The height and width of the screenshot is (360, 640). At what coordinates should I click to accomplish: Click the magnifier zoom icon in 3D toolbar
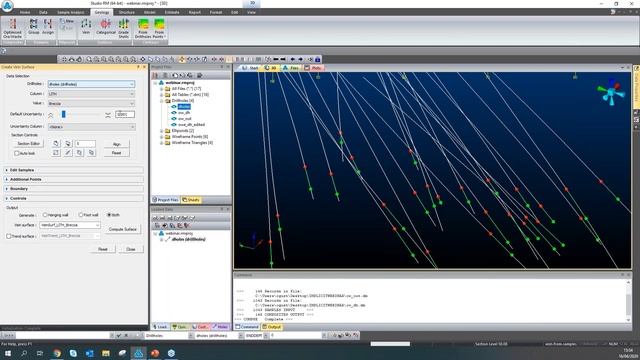coord(89,60)
